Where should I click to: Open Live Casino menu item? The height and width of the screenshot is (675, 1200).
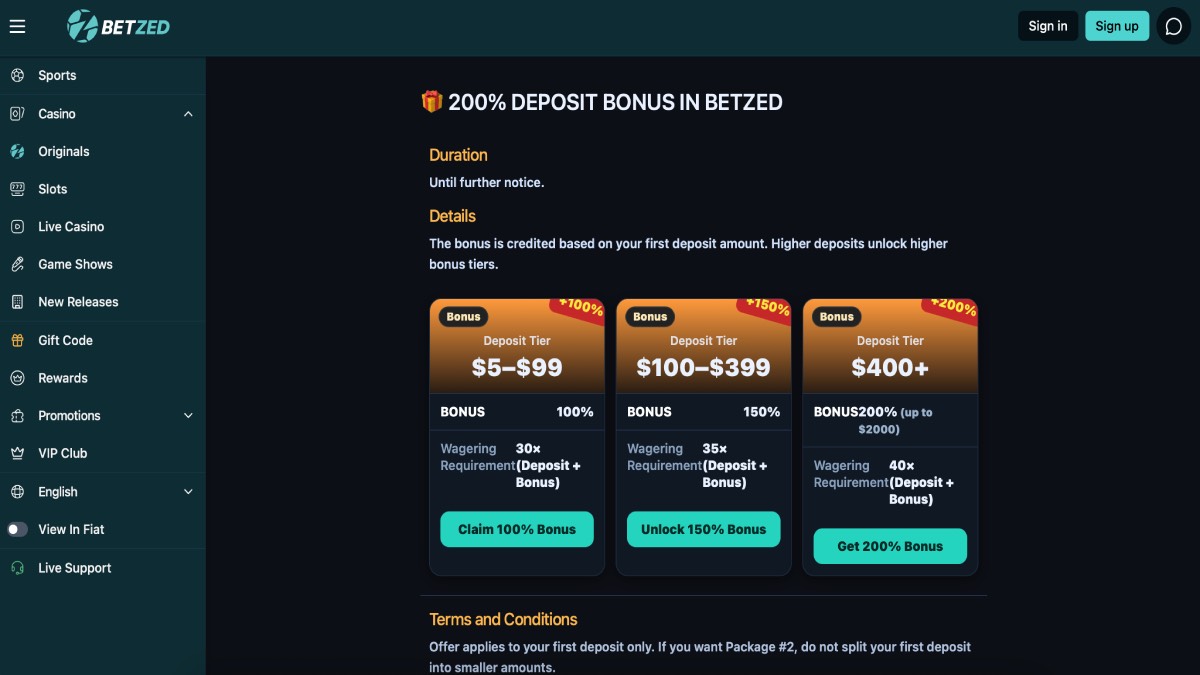click(x=71, y=227)
